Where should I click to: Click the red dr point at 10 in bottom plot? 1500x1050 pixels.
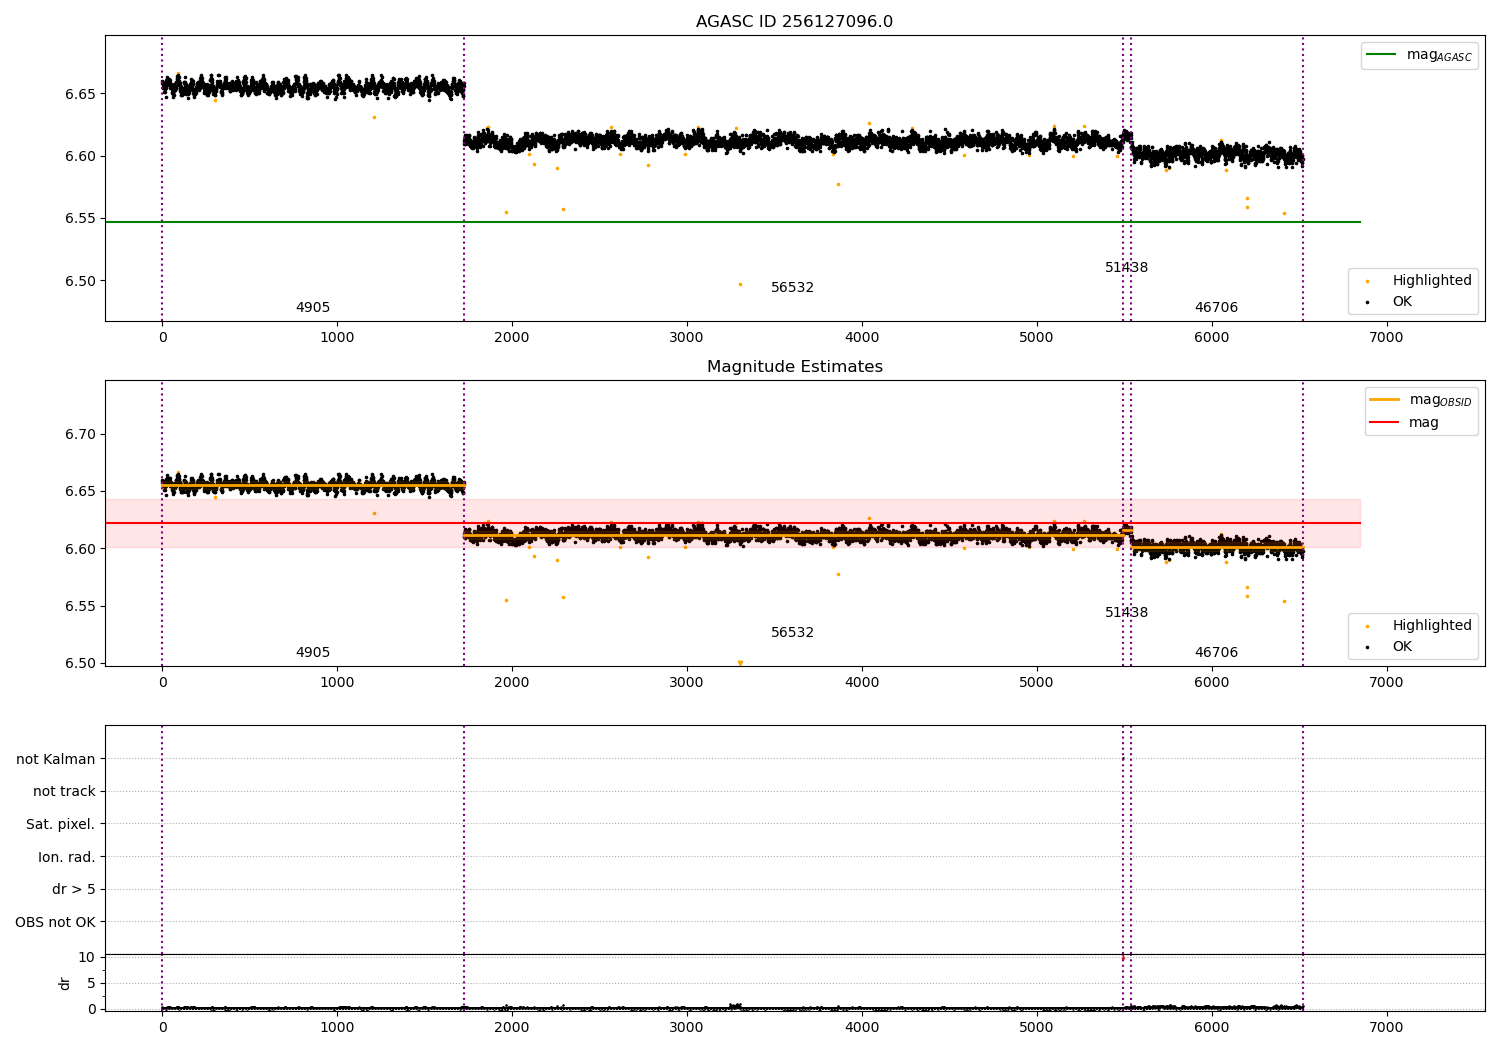coord(1123,958)
